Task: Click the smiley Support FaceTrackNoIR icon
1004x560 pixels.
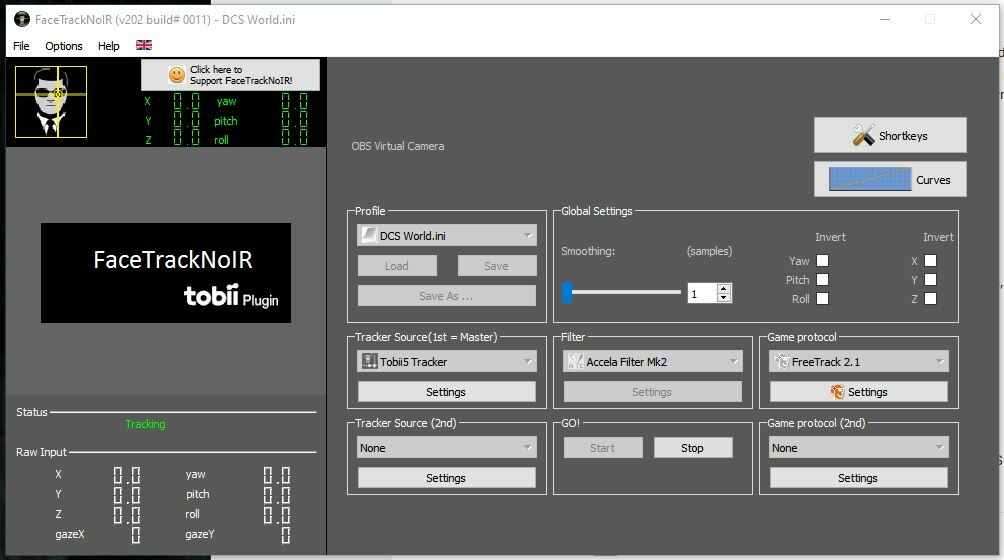Action: [x=177, y=75]
